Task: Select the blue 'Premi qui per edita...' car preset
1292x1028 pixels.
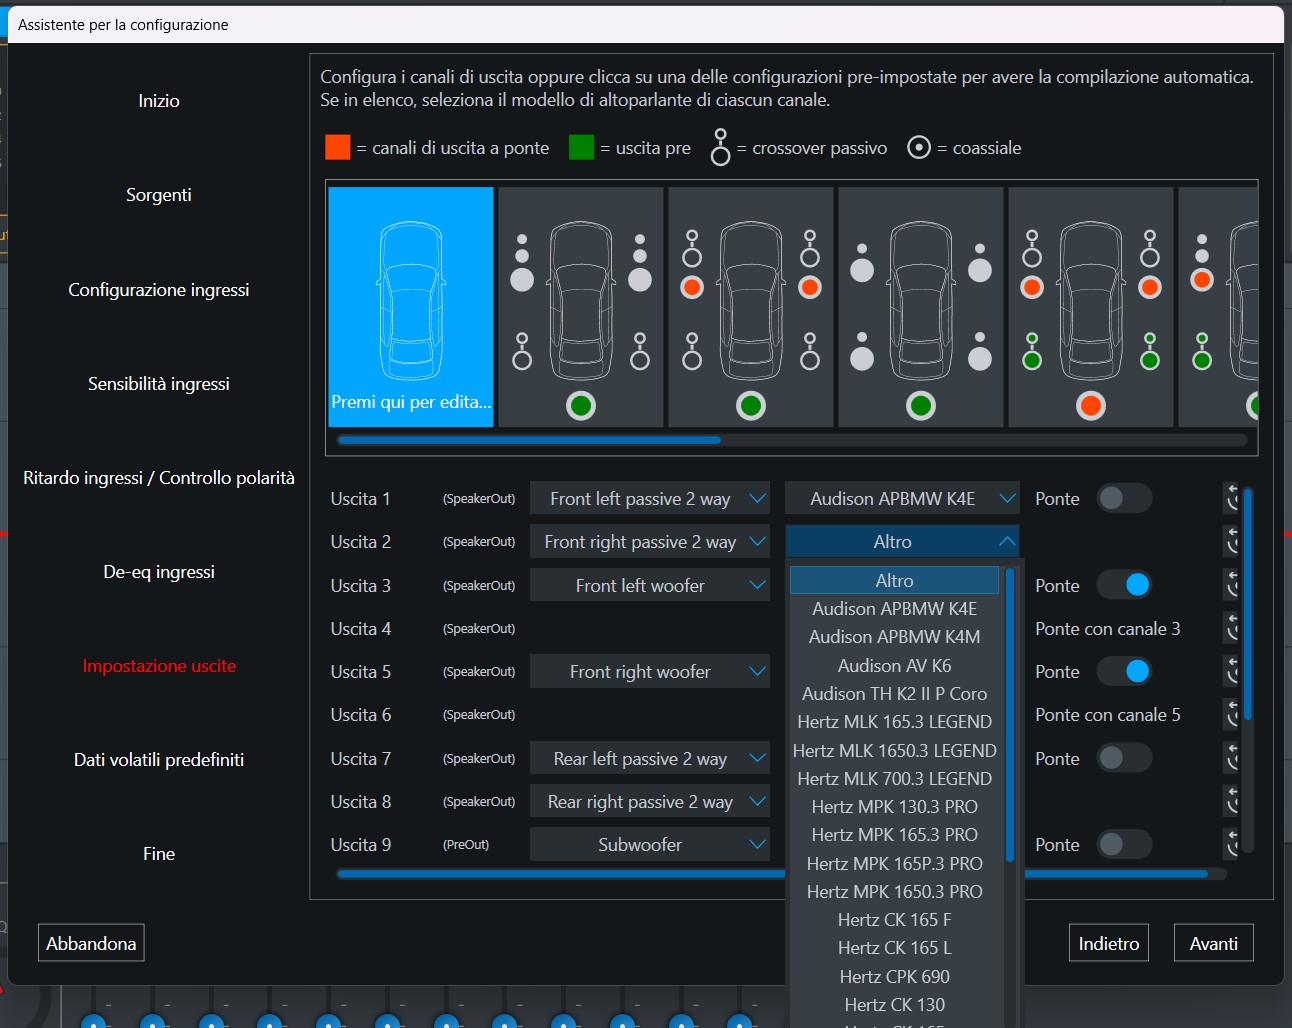Action: point(411,307)
